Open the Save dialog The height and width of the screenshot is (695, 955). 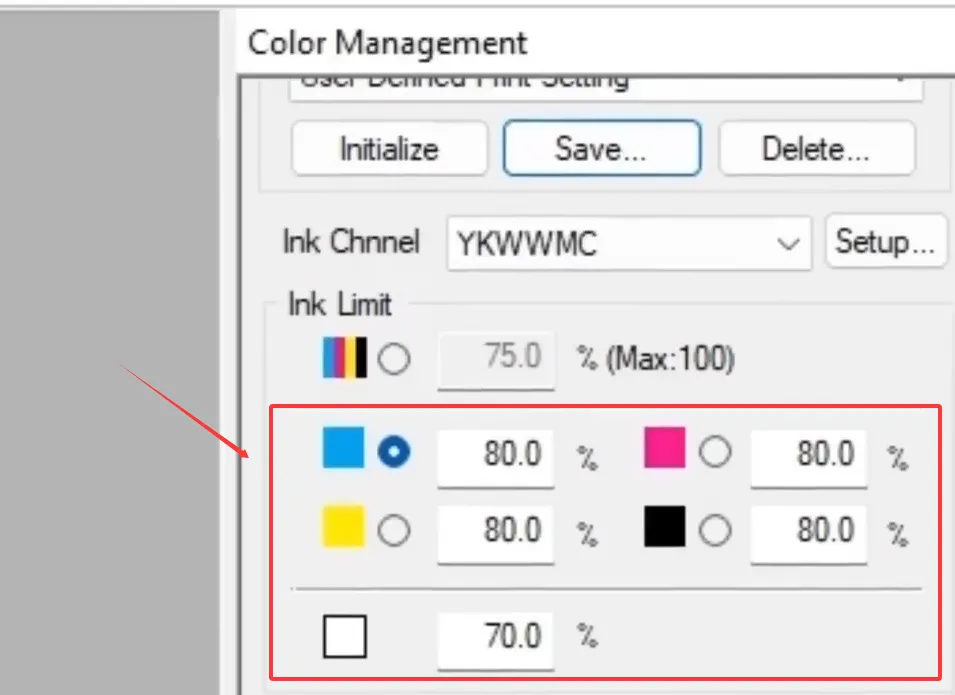[x=601, y=148]
